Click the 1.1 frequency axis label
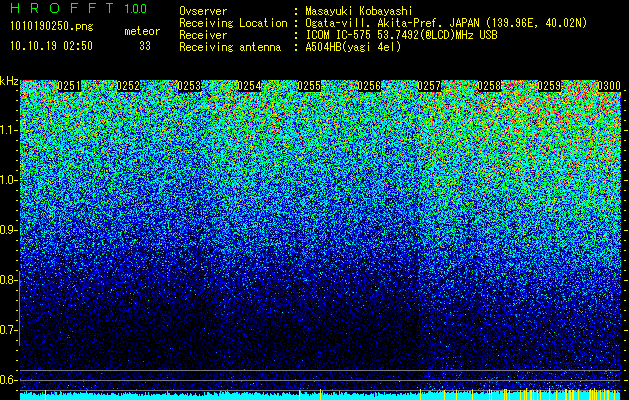 point(9,130)
